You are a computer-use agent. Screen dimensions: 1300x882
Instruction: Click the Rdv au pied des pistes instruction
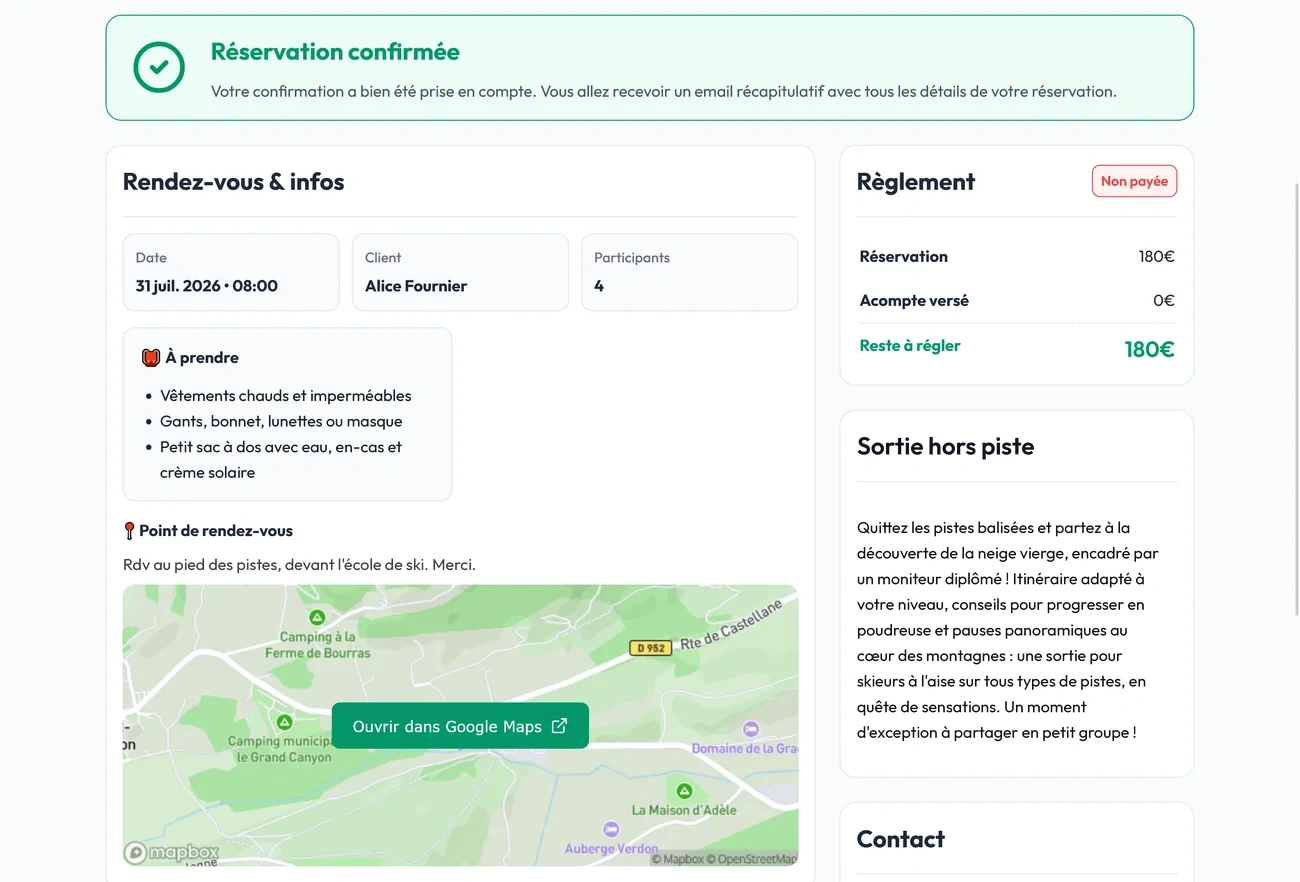[x=299, y=565]
